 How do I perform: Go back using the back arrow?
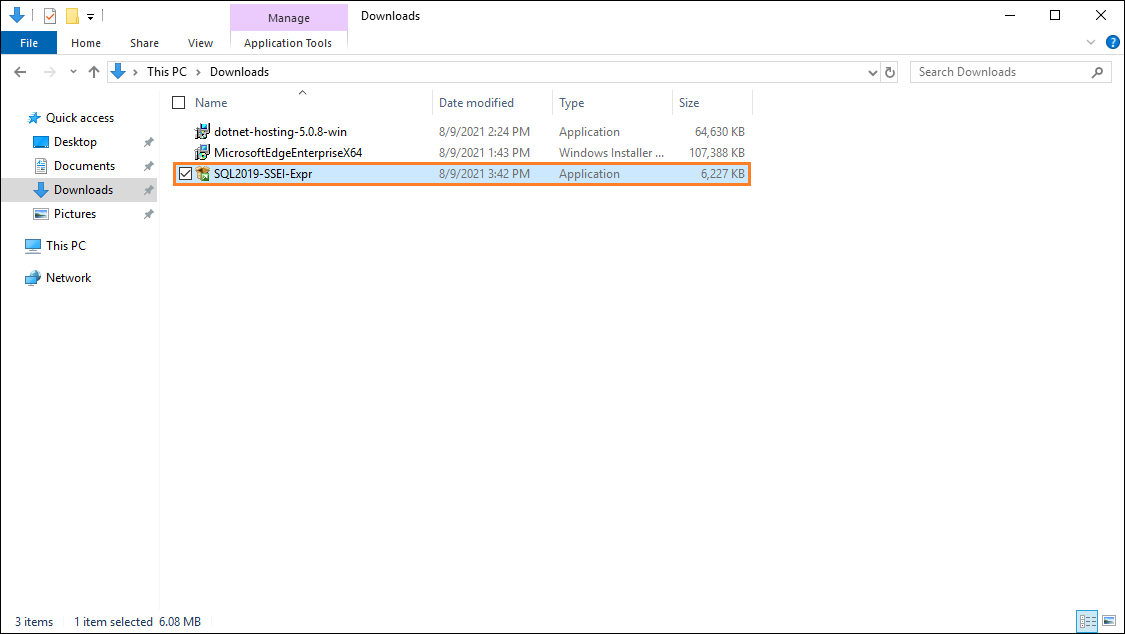(x=19, y=71)
